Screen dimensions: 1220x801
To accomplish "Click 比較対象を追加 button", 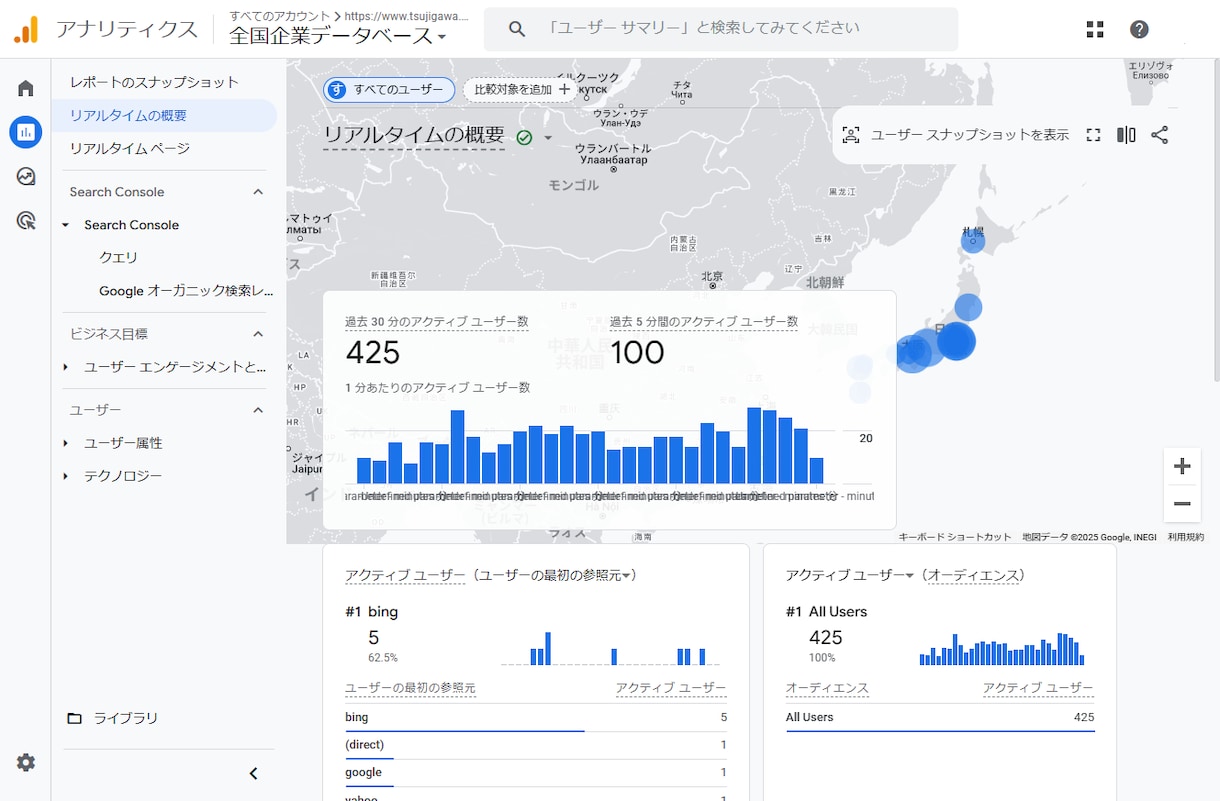I will 521,90.
